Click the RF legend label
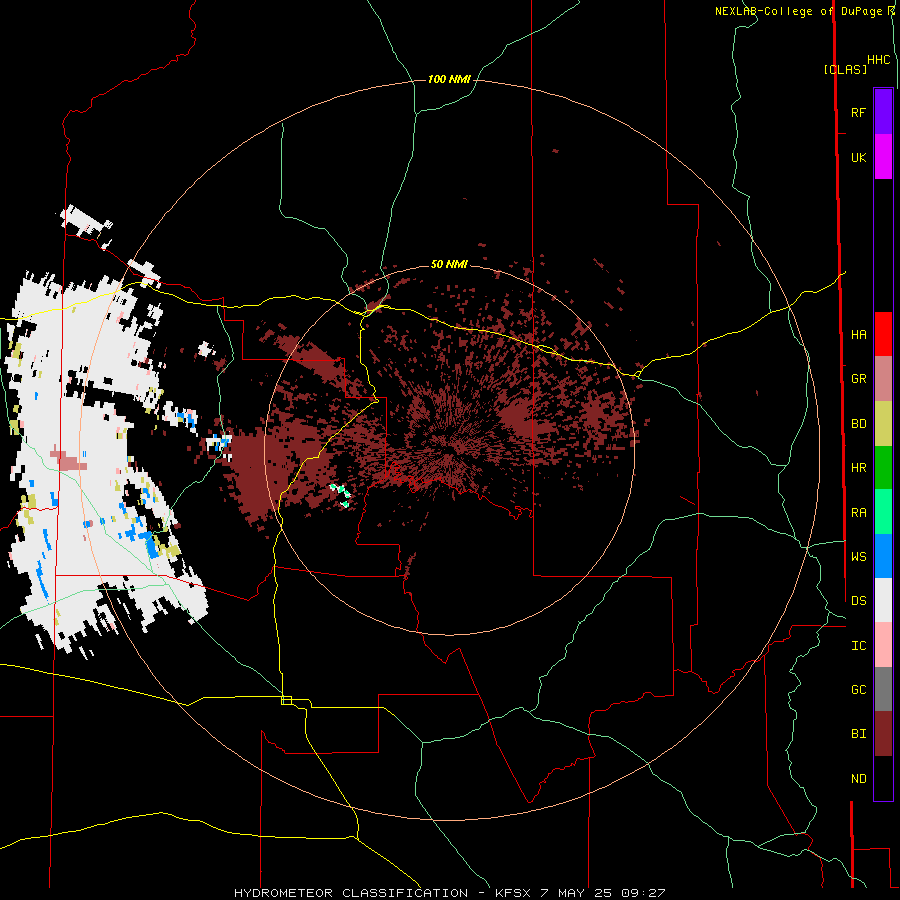 858,112
